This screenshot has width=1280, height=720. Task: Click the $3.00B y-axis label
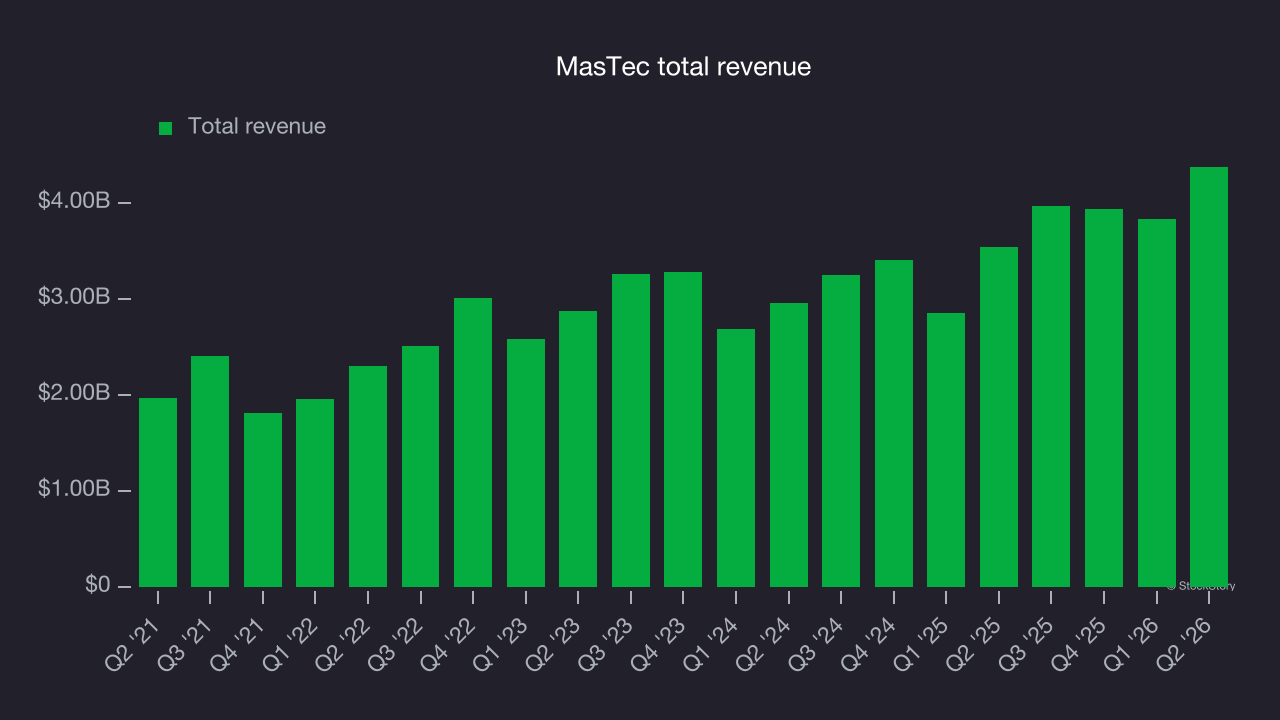pyautogui.click(x=74, y=297)
